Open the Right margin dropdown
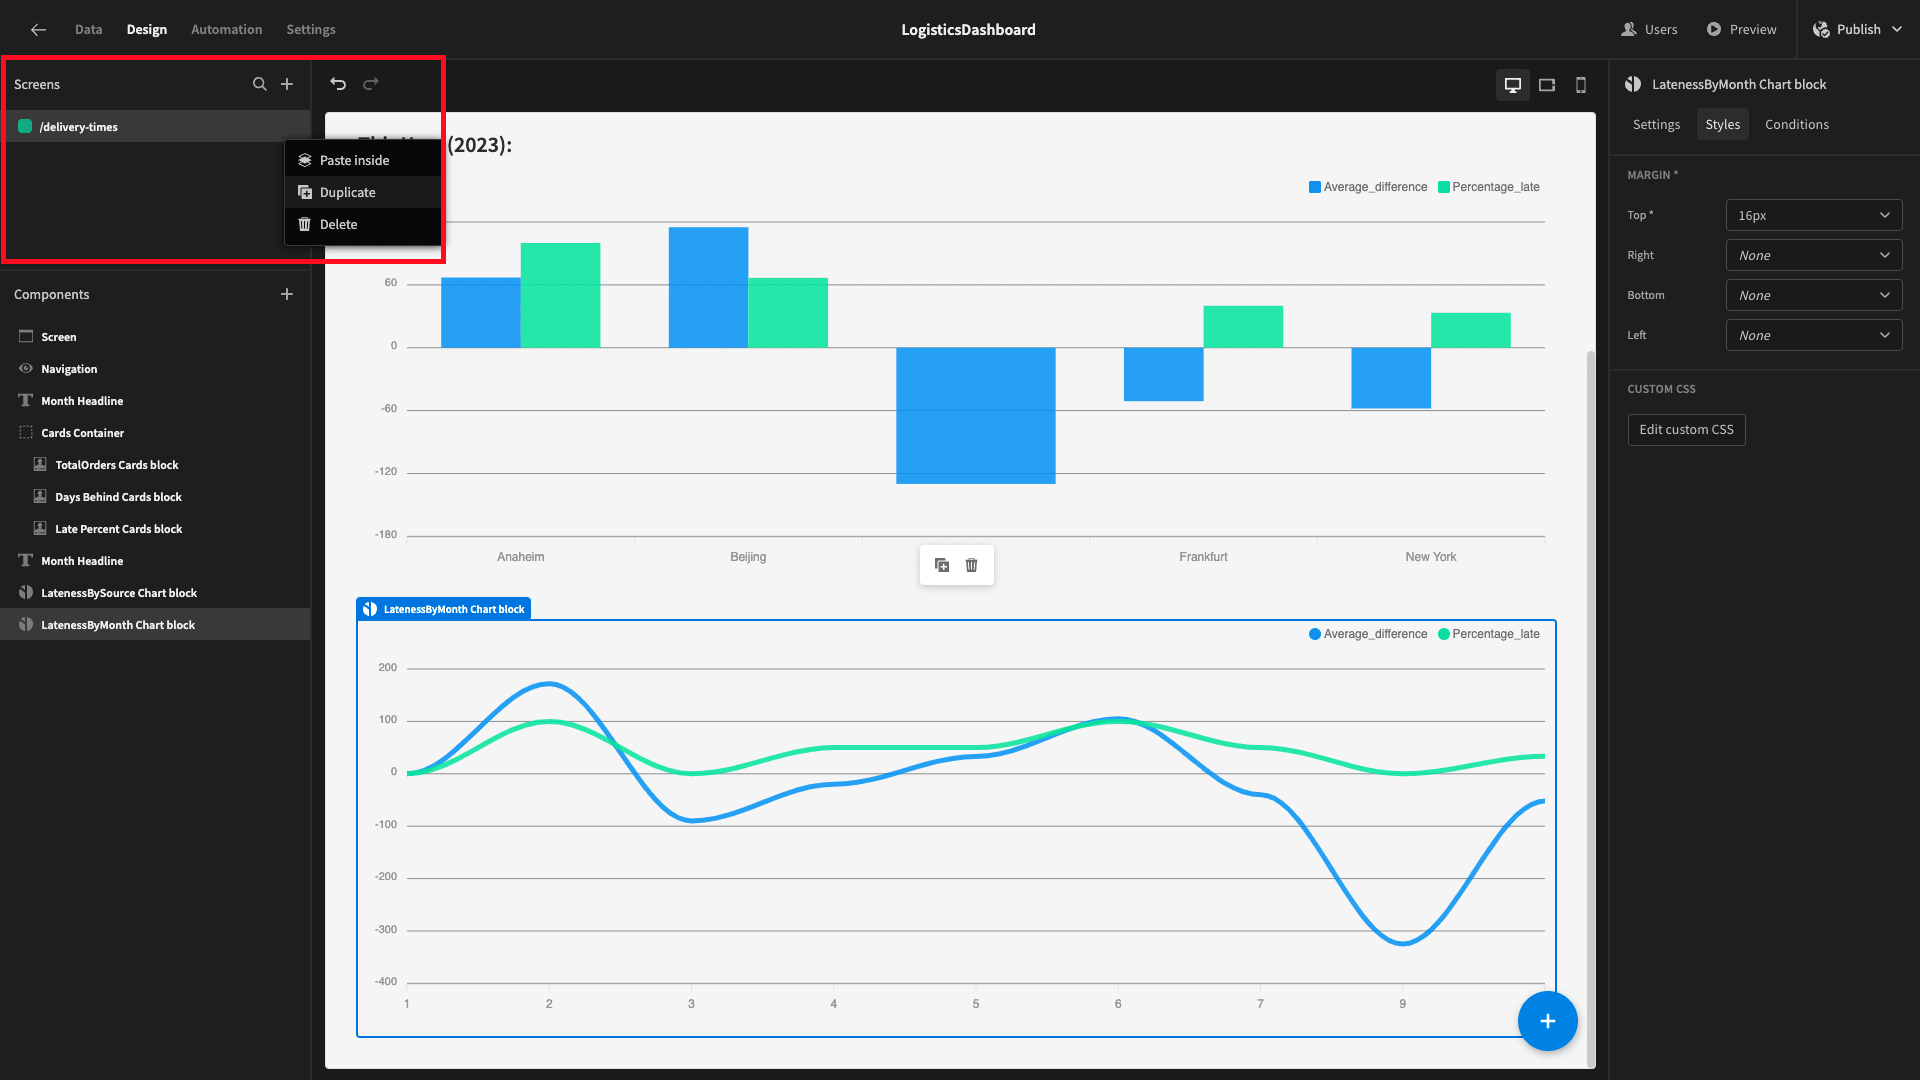The height and width of the screenshot is (1080, 1920). pyautogui.click(x=1813, y=255)
